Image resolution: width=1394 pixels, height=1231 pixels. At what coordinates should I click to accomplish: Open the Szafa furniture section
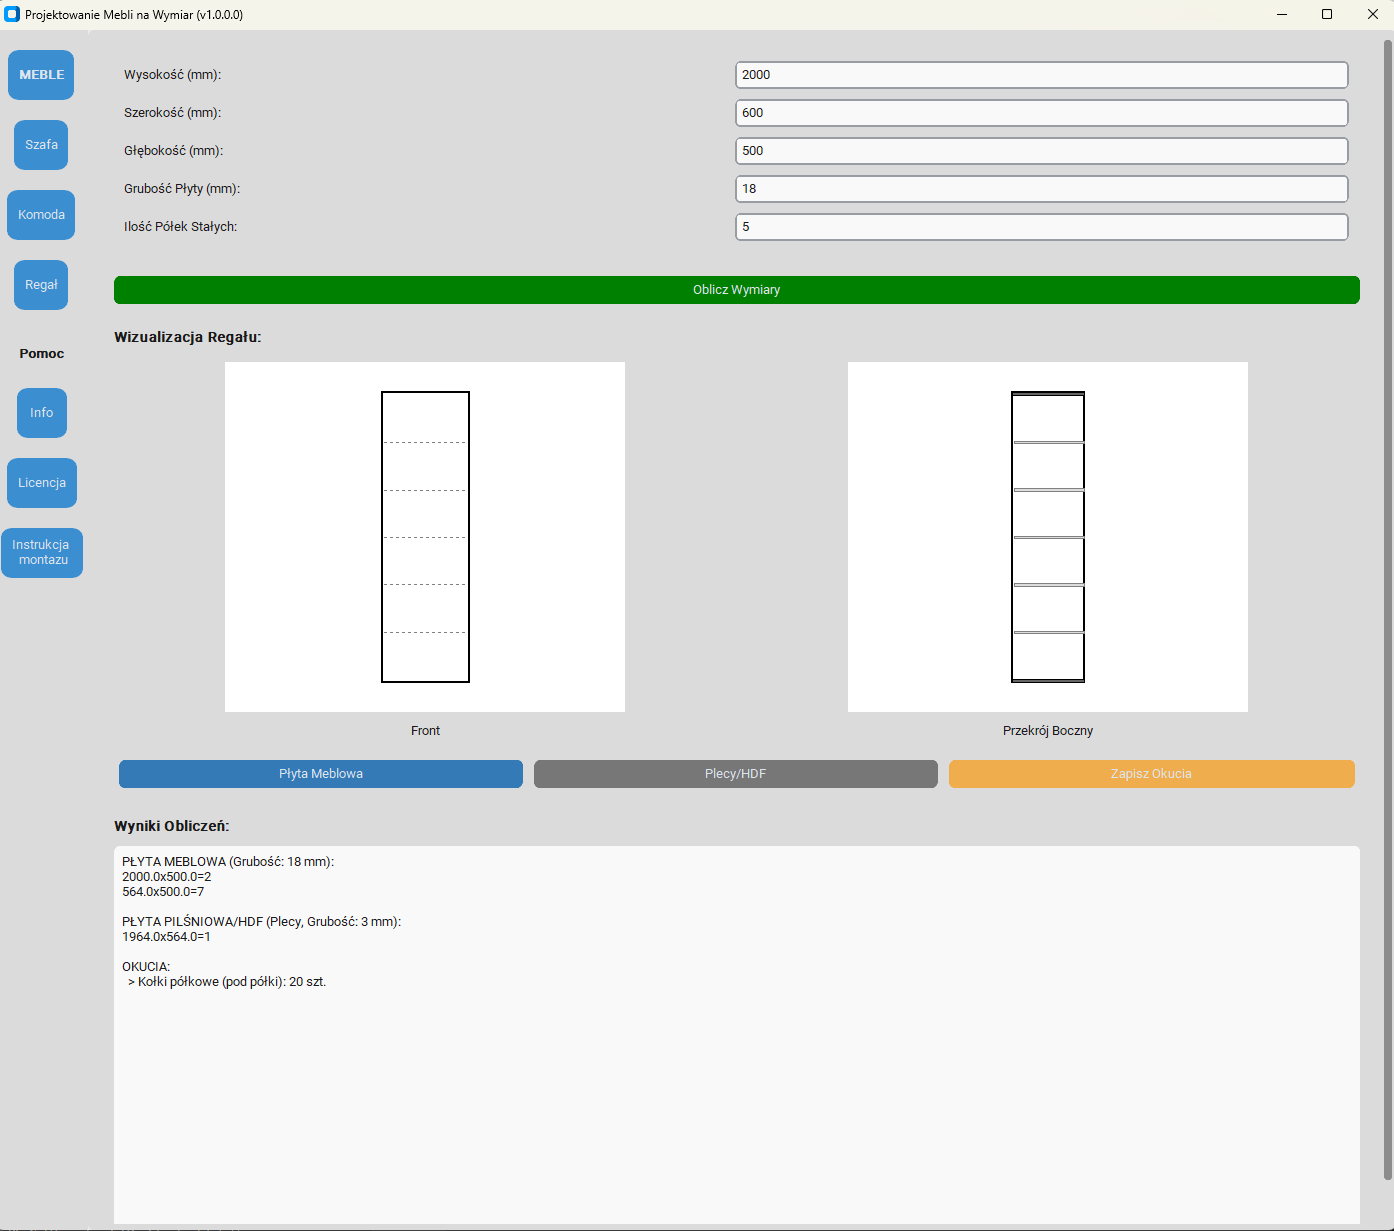tap(41, 145)
